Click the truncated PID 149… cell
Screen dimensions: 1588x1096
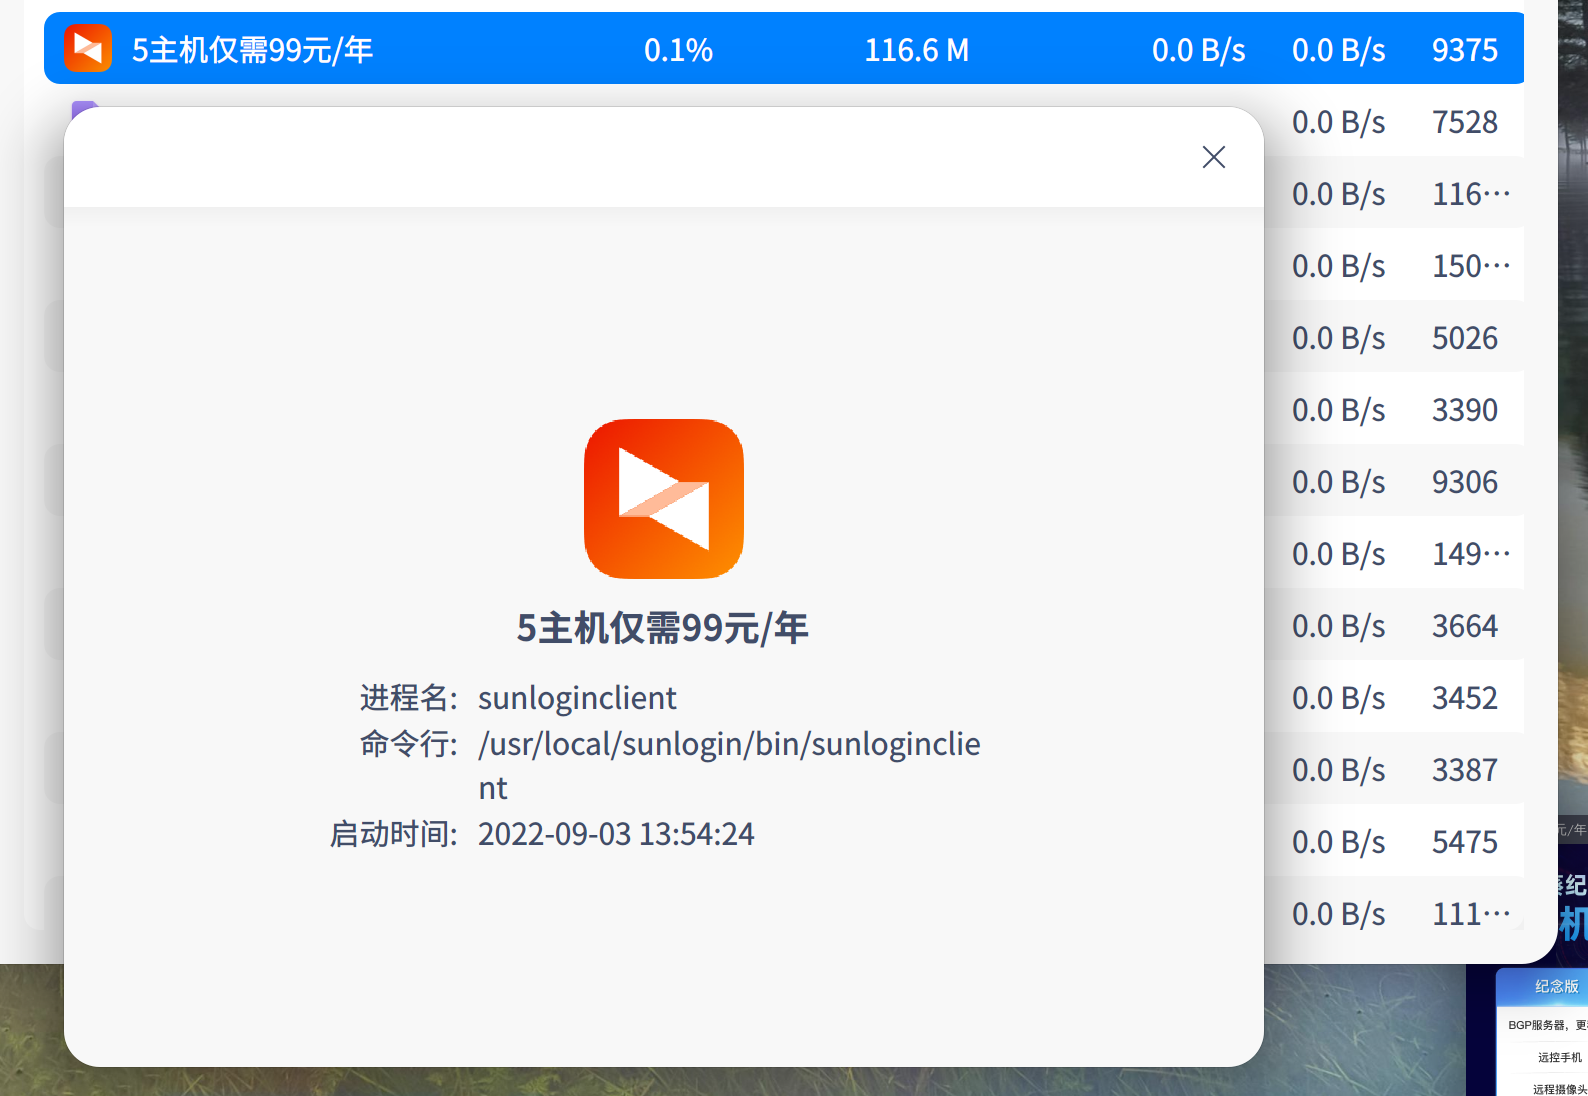1471,553
